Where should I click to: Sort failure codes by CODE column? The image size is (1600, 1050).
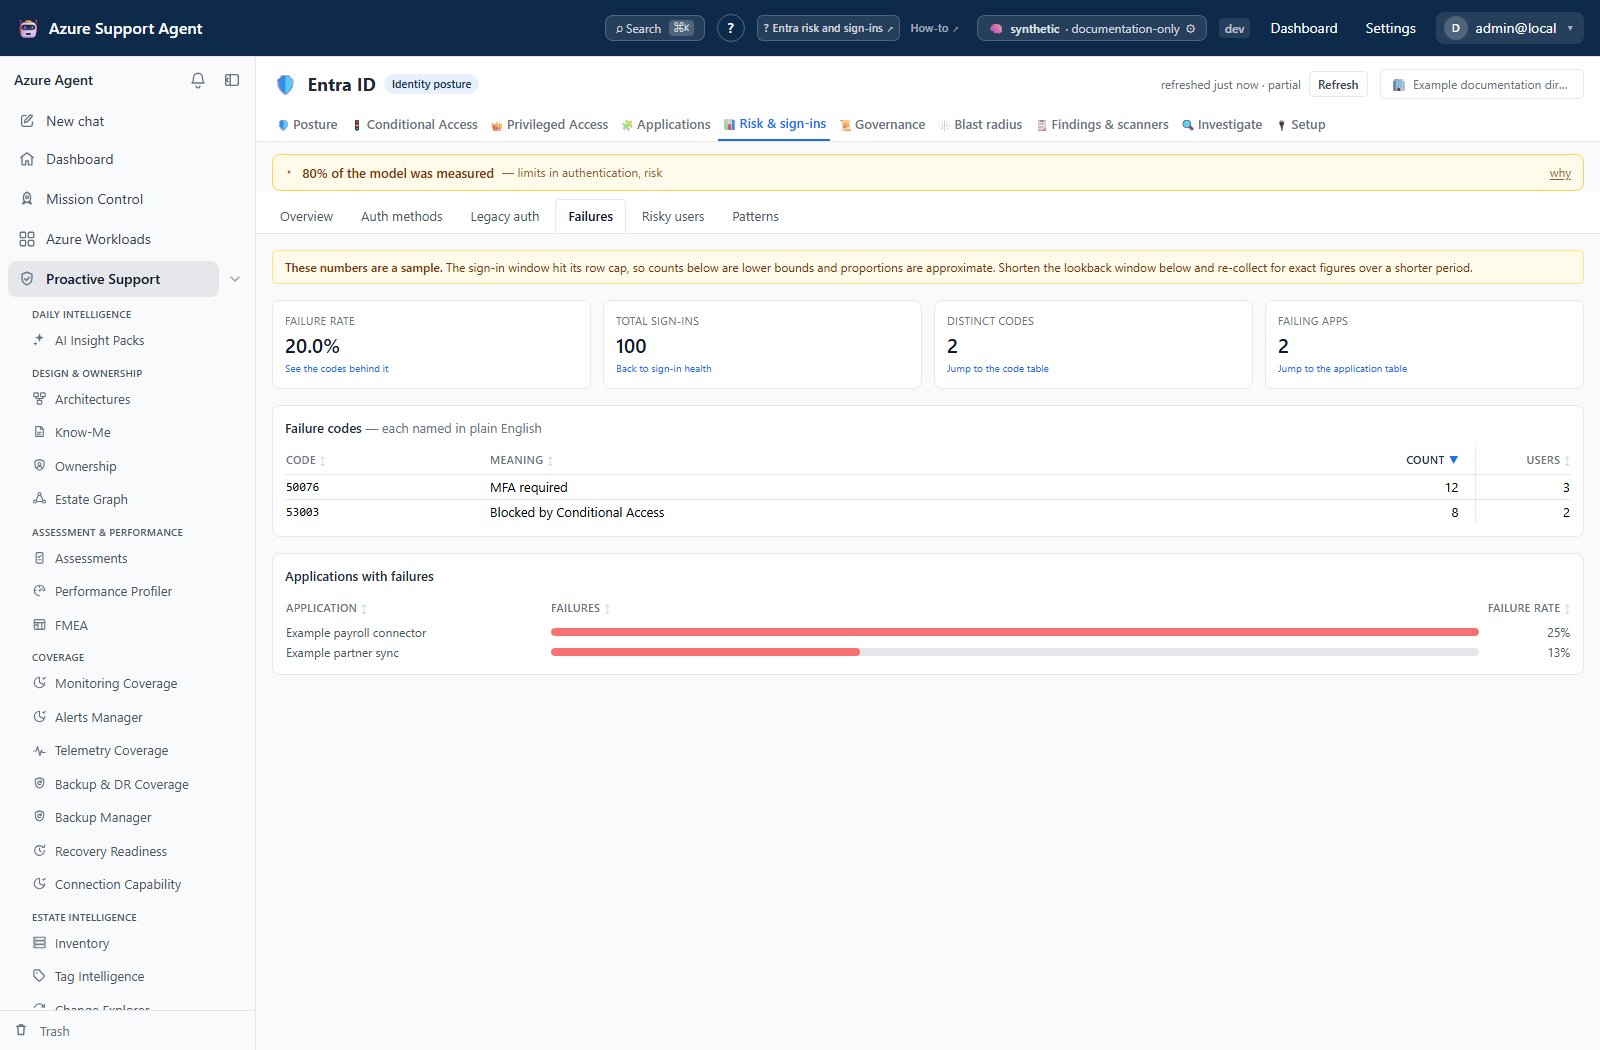(x=305, y=460)
